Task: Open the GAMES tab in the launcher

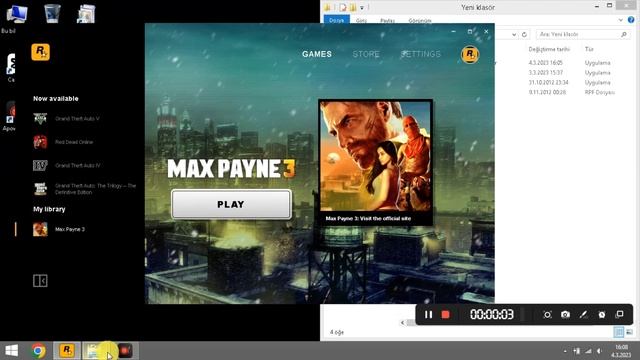Action: pyautogui.click(x=317, y=54)
